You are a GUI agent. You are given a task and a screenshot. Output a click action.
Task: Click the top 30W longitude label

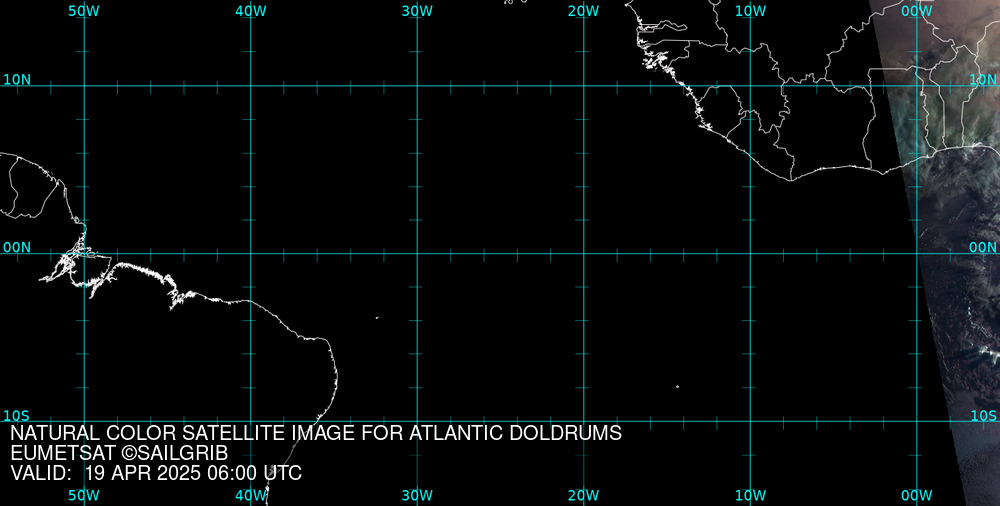click(x=417, y=11)
